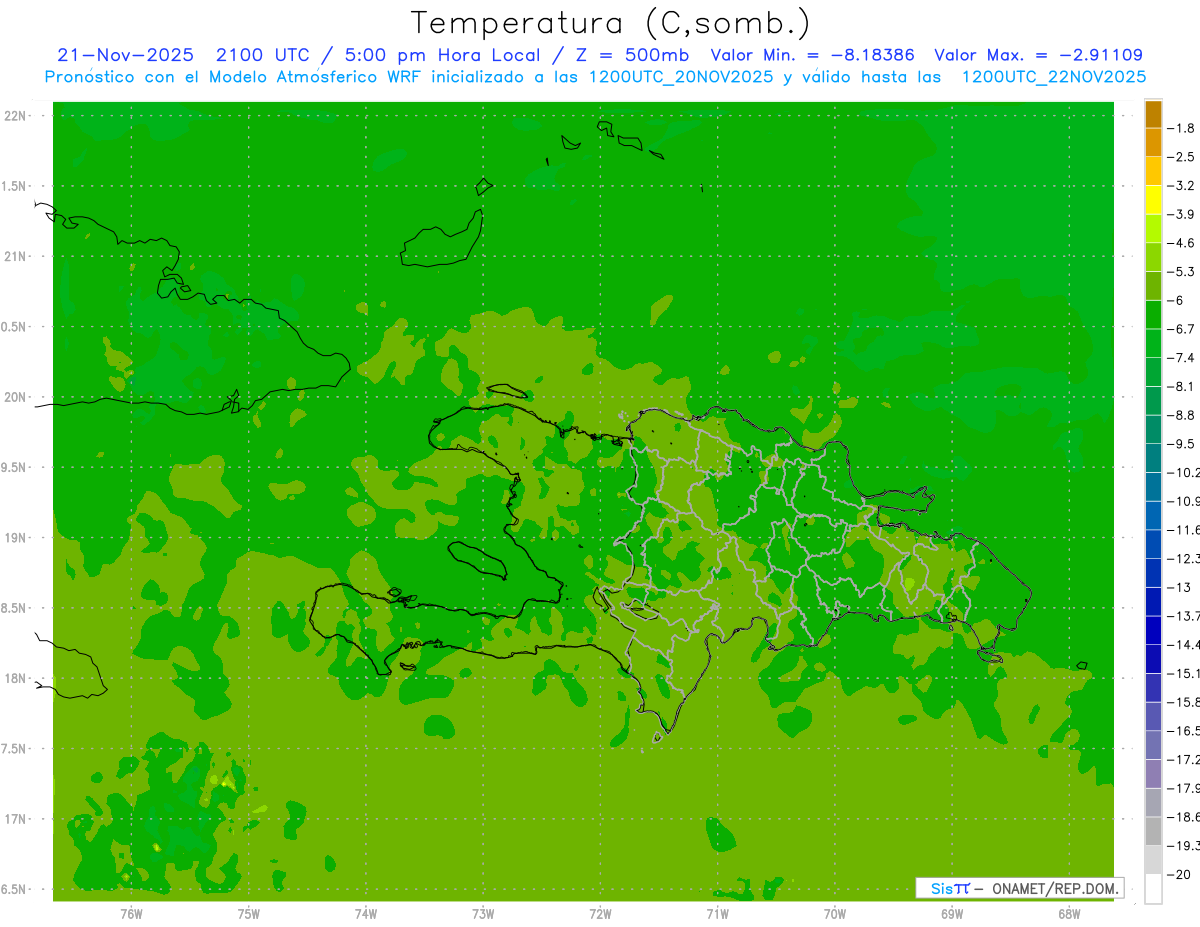Click the teal swatch below the -9.5 label
Viewport: 1200px width, 927px height.
(x=1153, y=457)
